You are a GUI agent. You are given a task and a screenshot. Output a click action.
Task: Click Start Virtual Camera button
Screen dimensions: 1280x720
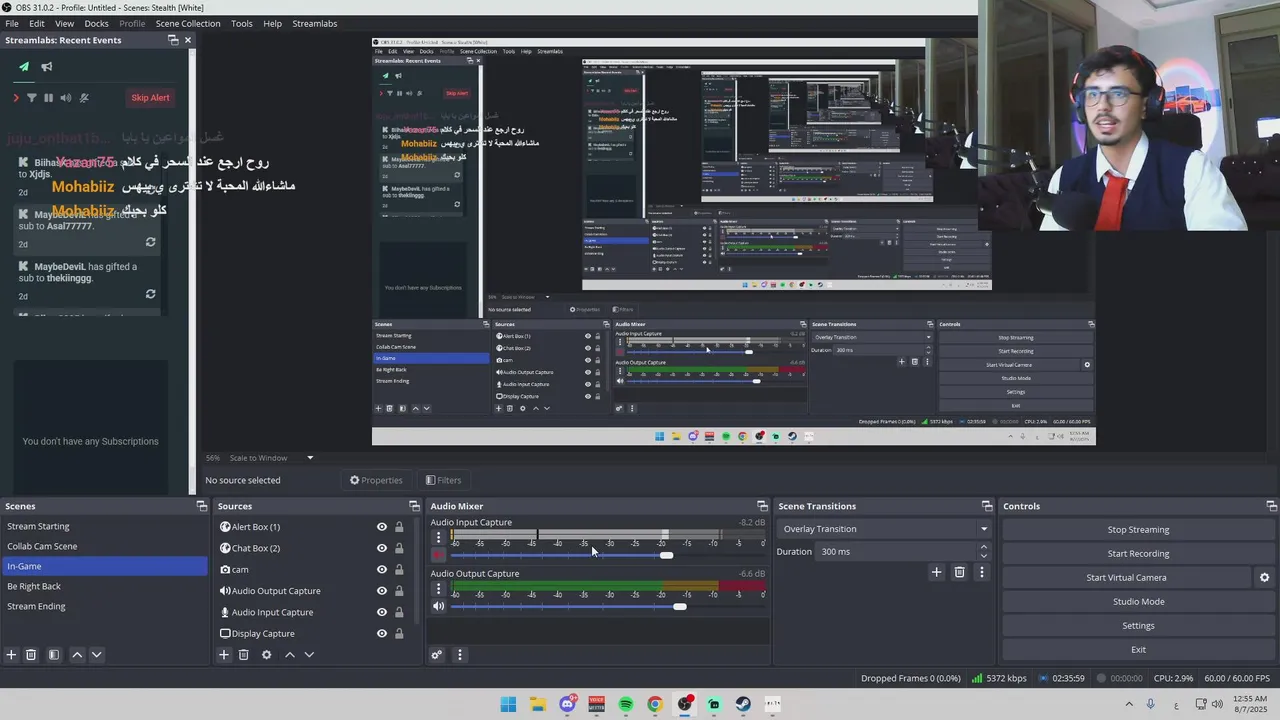[1126, 578]
